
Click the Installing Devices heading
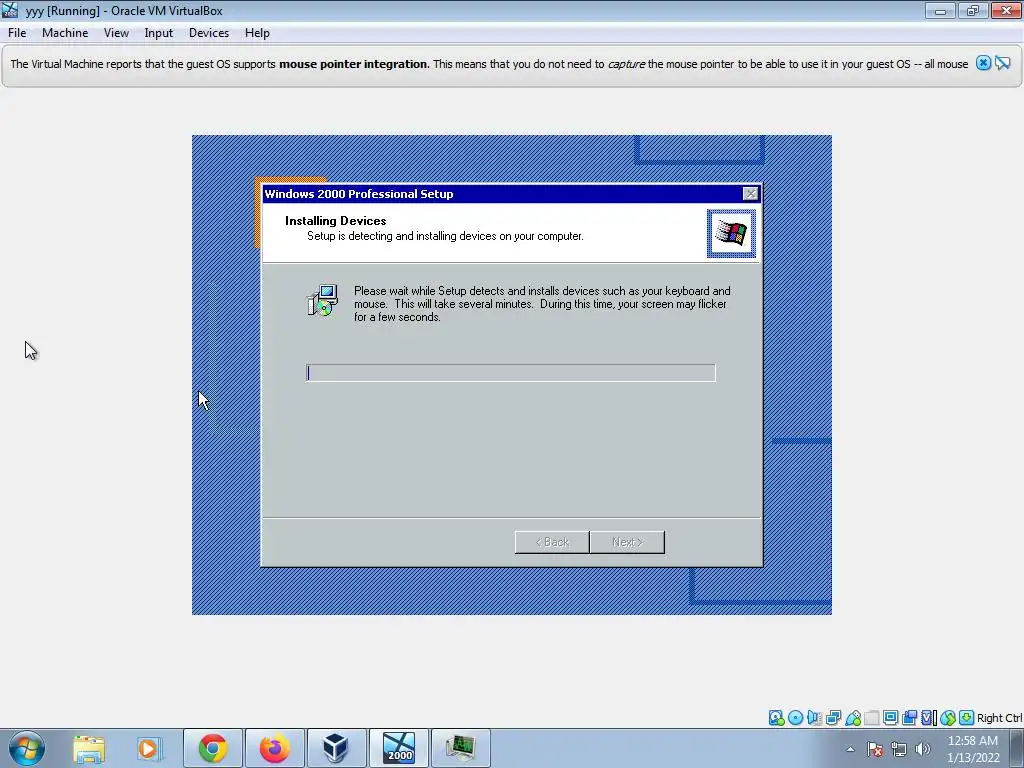(336, 221)
